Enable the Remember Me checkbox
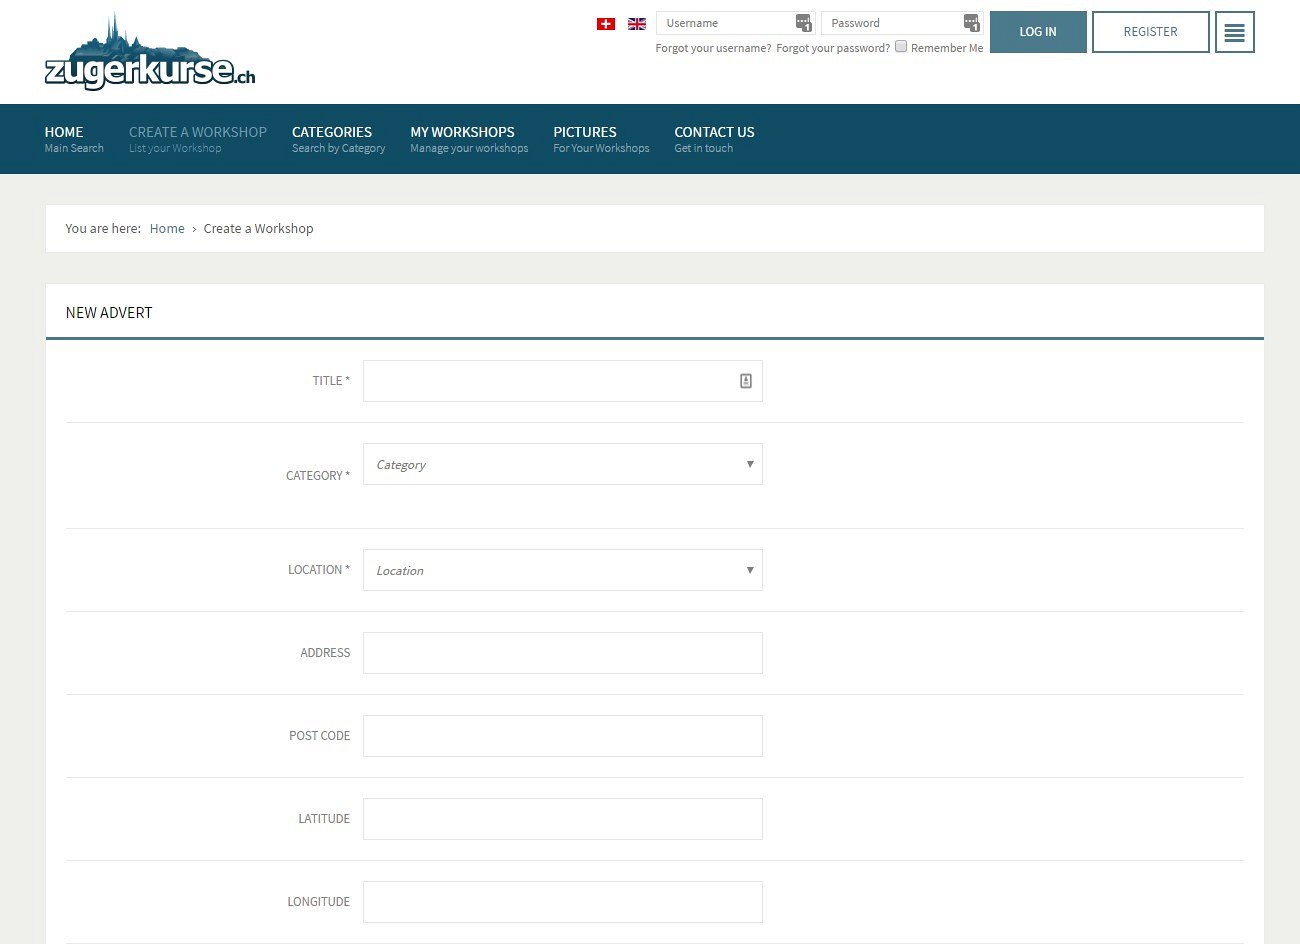This screenshot has height=944, width=1300. pyautogui.click(x=901, y=47)
